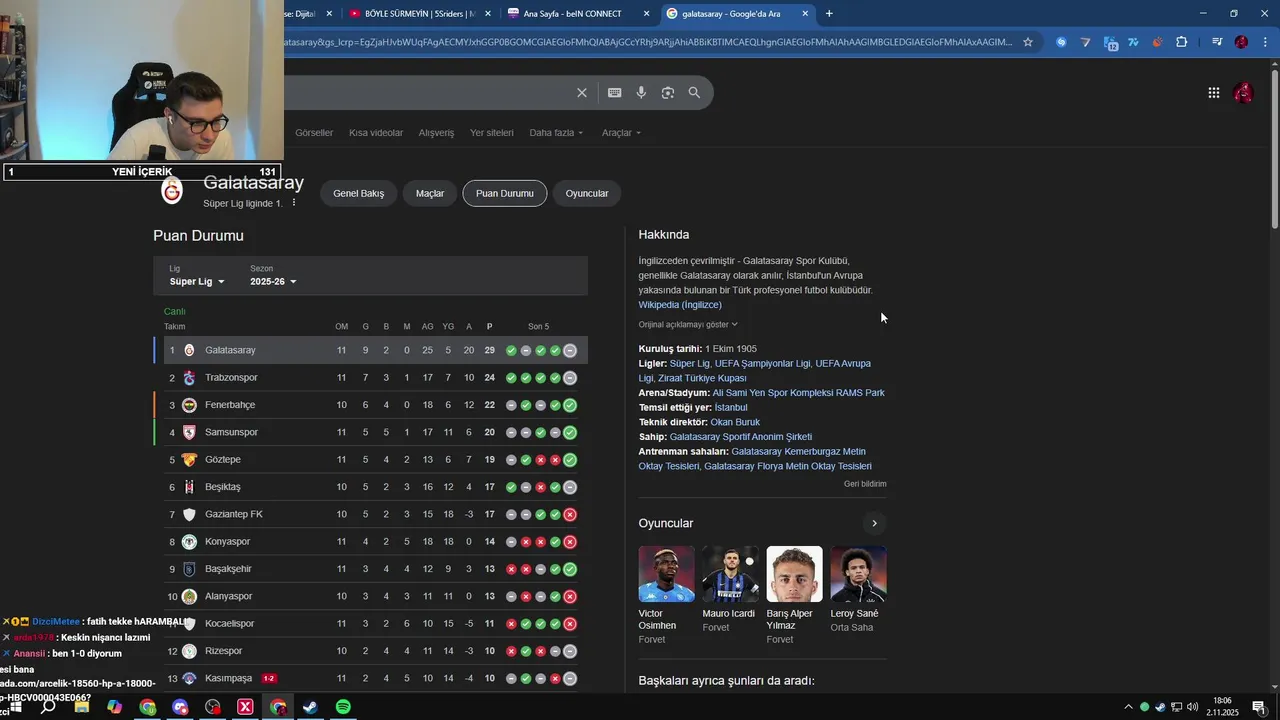Click the Kasımpaşa live score 1-2 badge
The width and height of the screenshot is (1280, 720).
click(269, 678)
